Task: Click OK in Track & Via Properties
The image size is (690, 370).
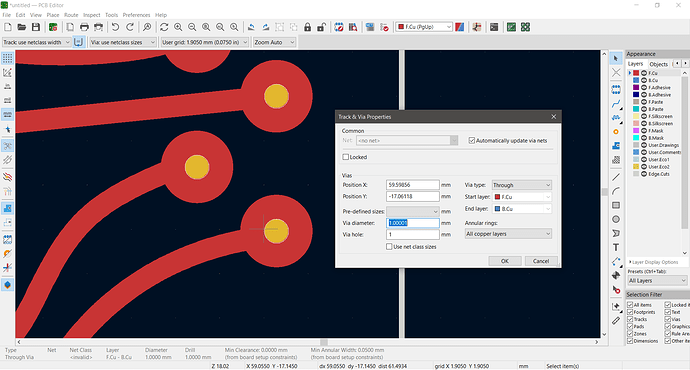Action: (x=505, y=261)
